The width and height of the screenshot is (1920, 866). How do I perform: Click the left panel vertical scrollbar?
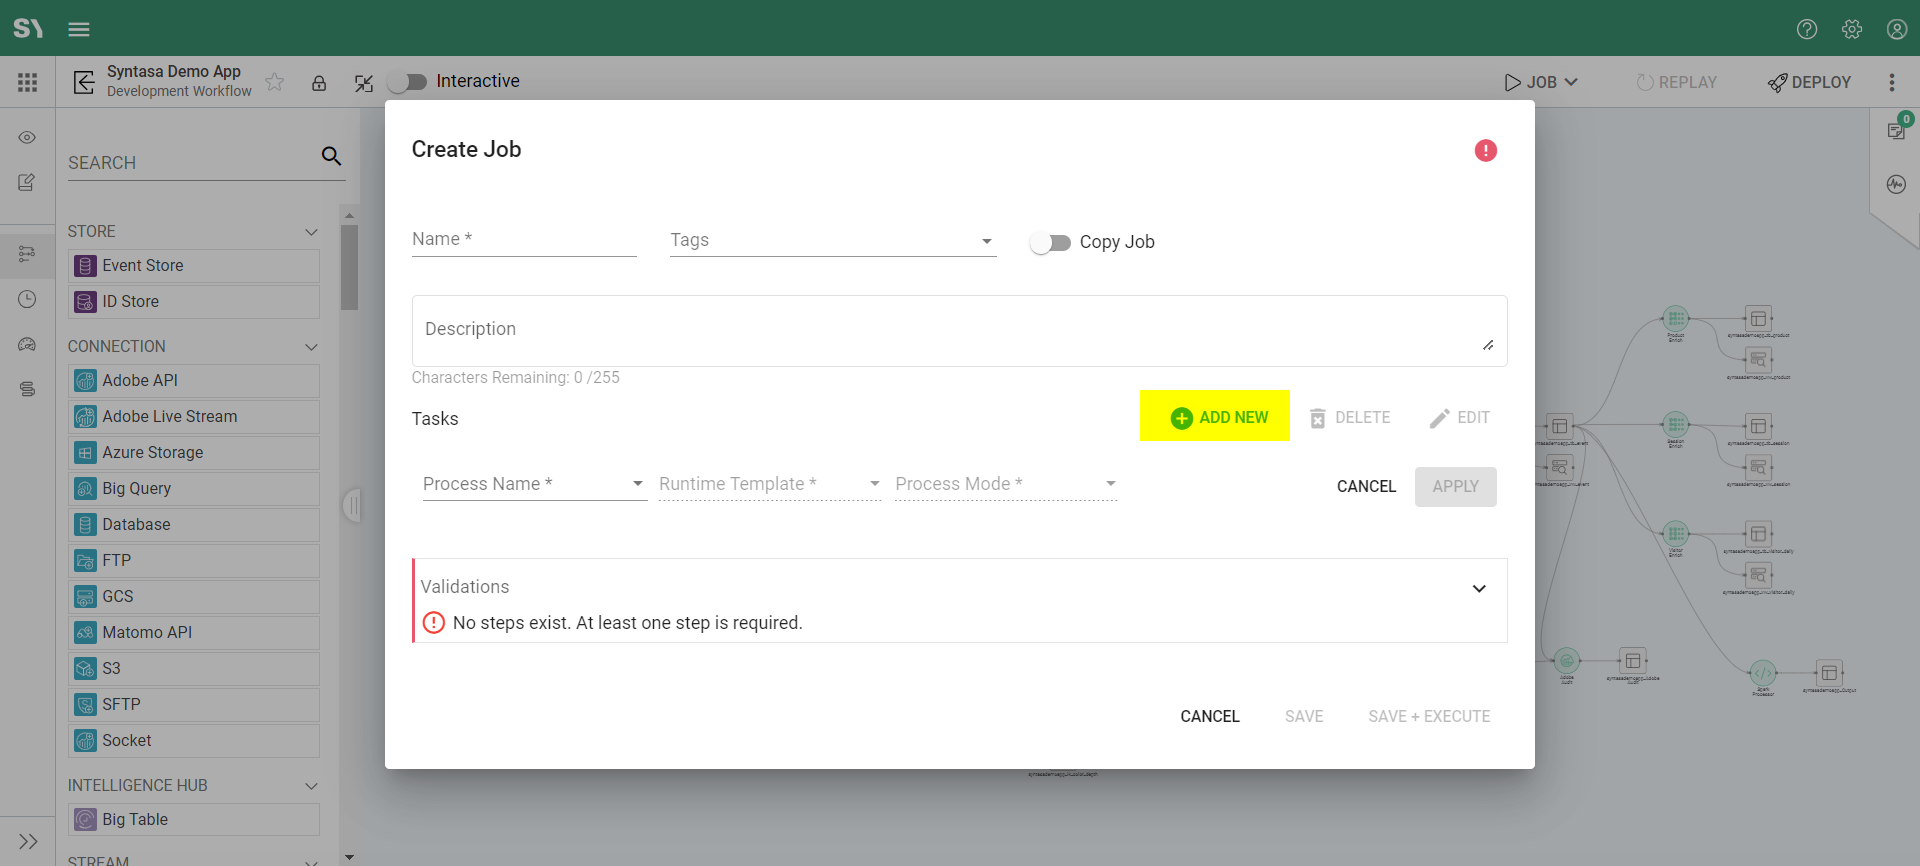coord(349,268)
